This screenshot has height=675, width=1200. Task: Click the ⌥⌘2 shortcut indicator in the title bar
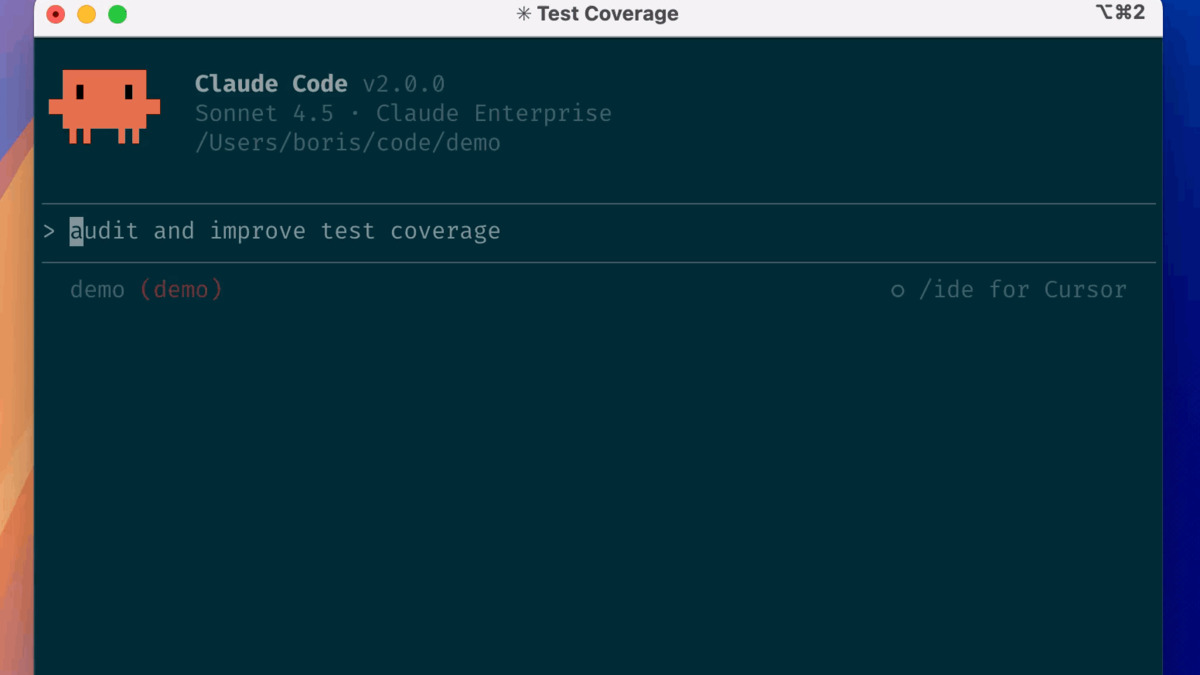click(1122, 13)
